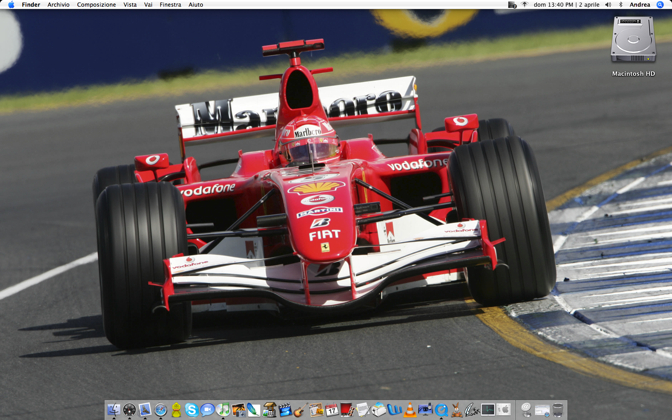Image resolution: width=672 pixels, height=420 pixels.
Task: Click the Bluetooth status icon
Action: click(x=620, y=4)
